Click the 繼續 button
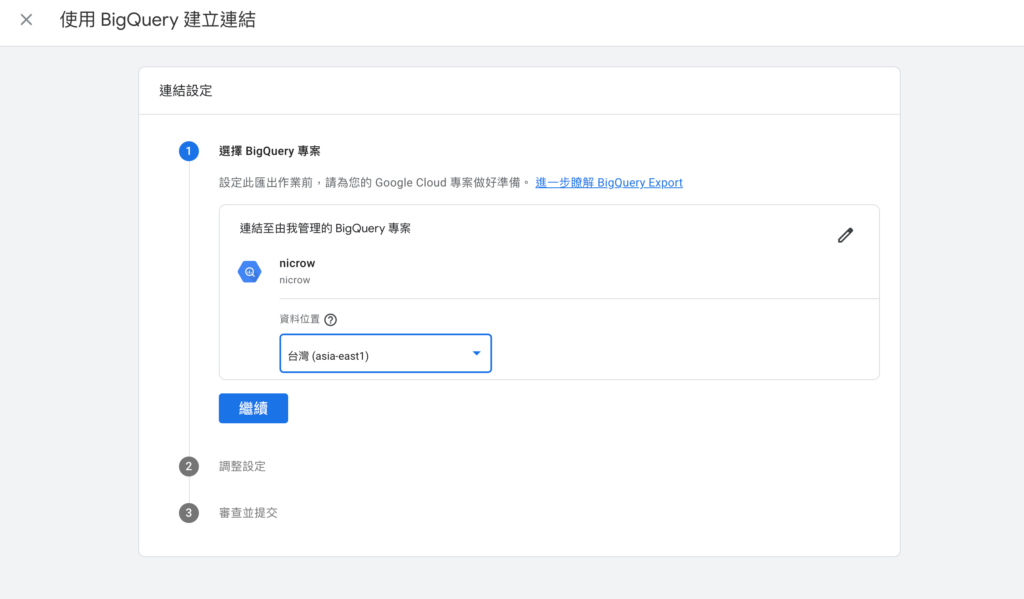The width and height of the screenshot is (1024, 599). tap(253, 408)
